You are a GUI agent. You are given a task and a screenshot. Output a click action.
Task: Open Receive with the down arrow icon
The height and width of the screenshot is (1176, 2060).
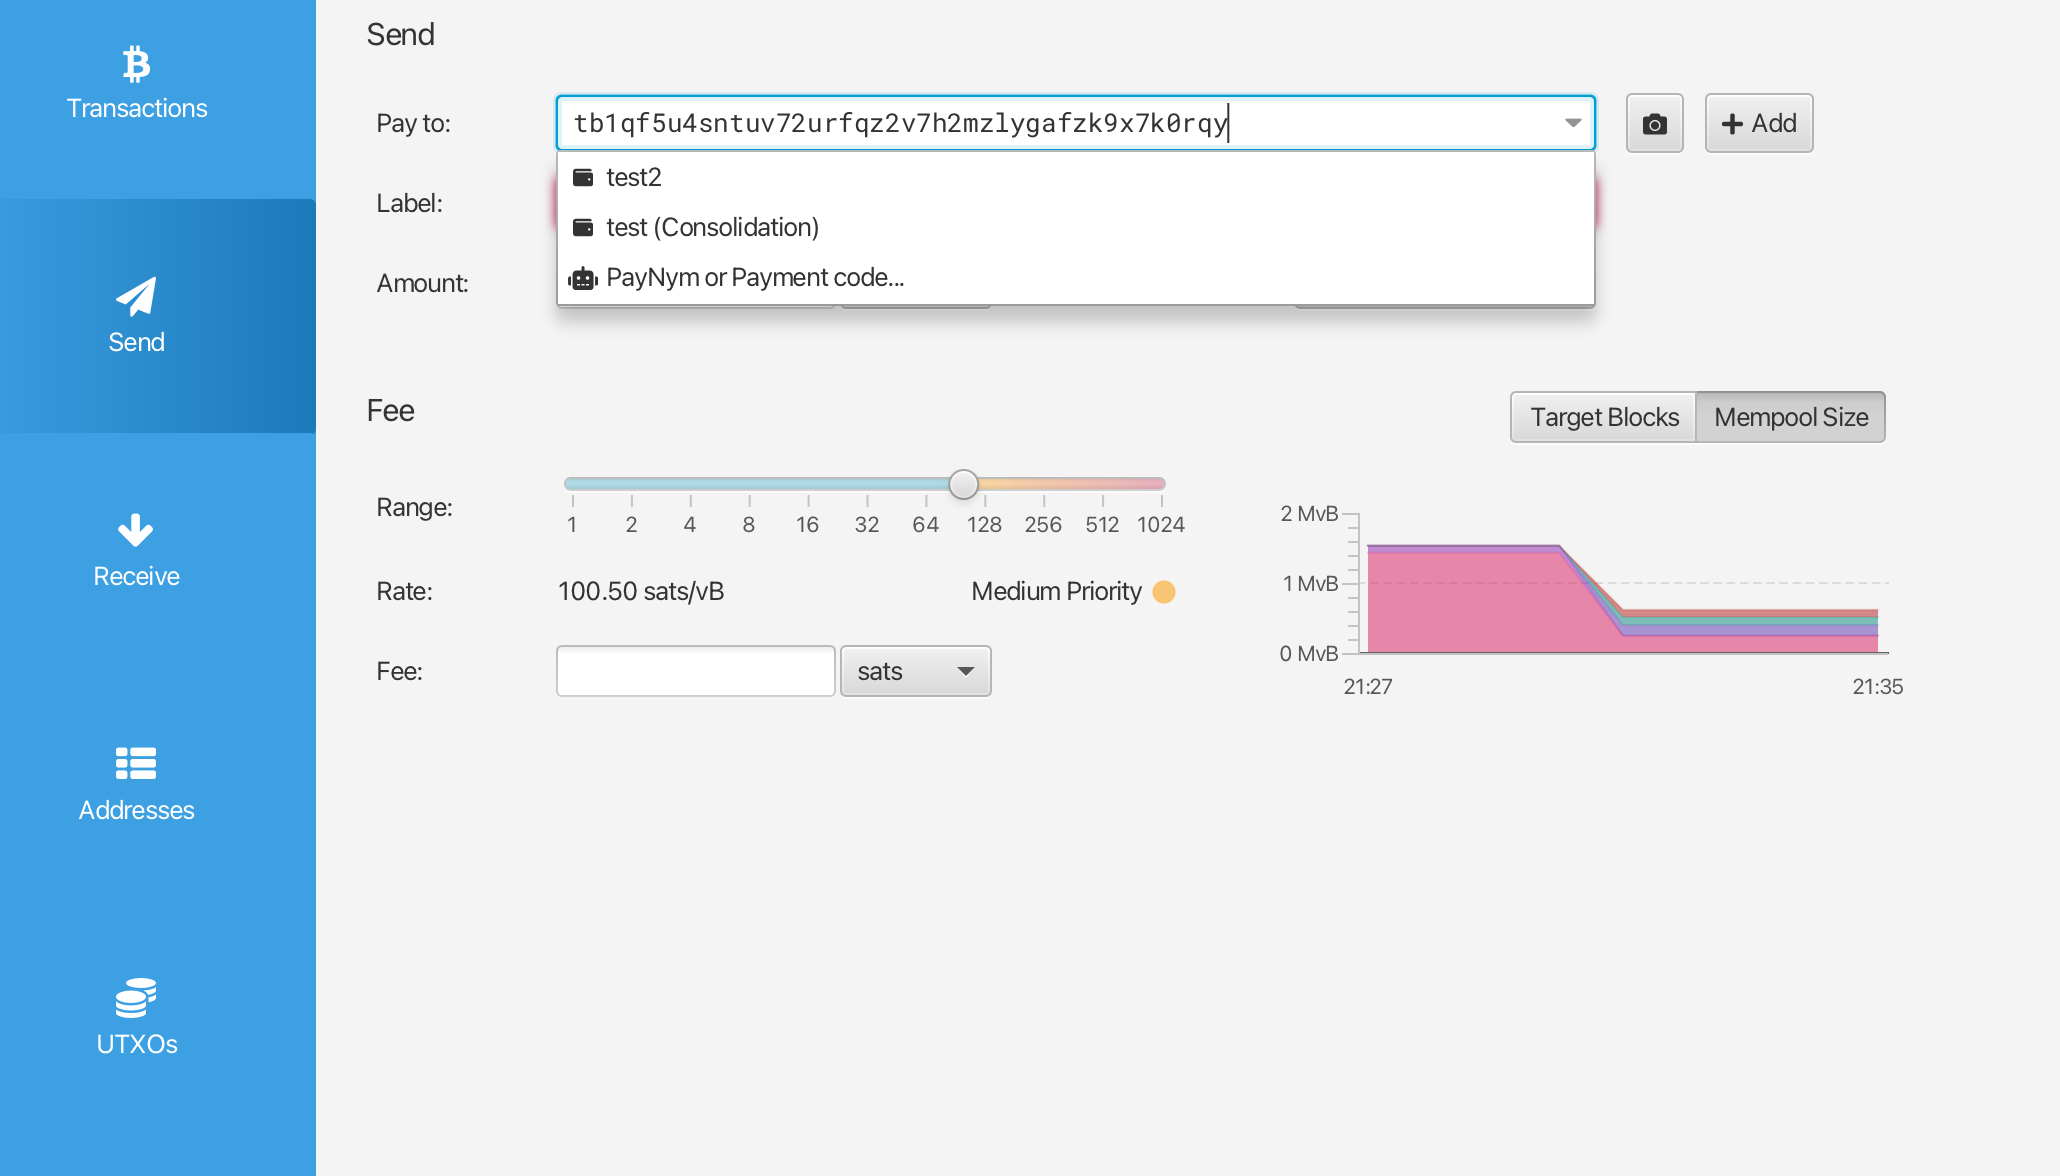point(136,530)
